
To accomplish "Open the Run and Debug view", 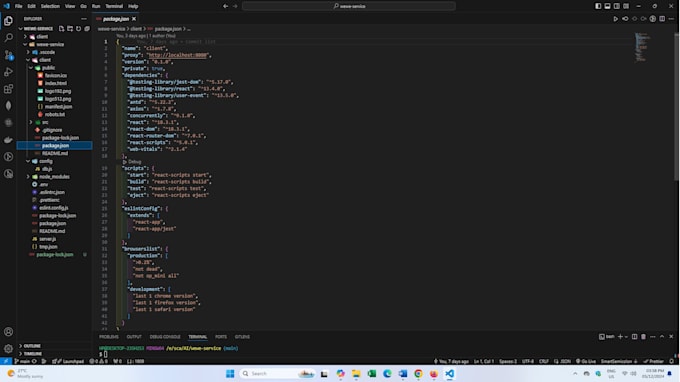I will (8, 72).
